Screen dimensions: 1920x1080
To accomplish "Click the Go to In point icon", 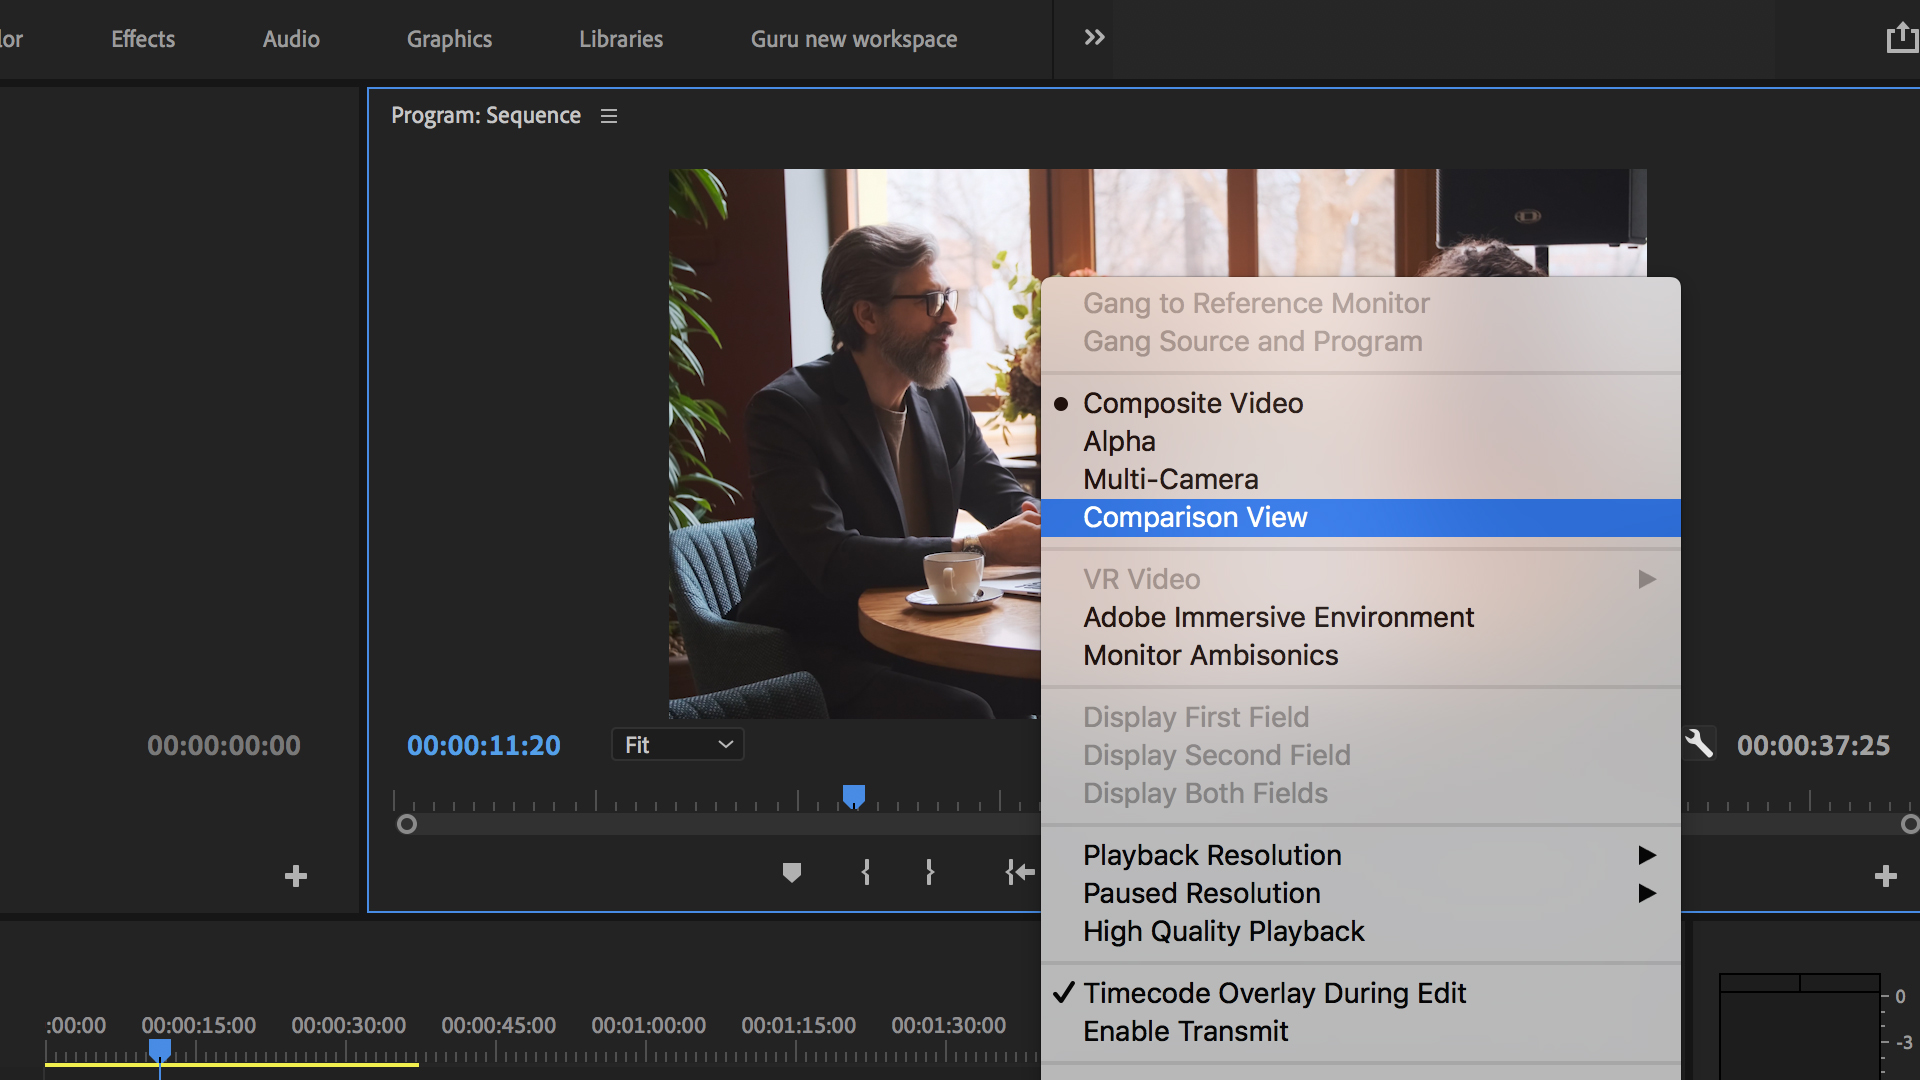I will pyautogui.click(x=1018, y=872).
